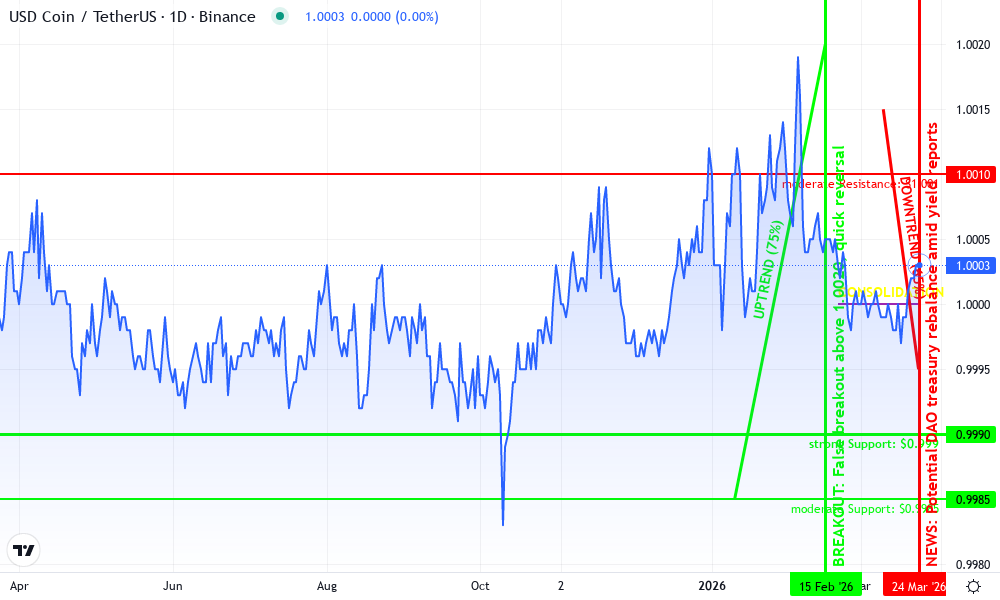1000x600 pixels.
Task: Select the NEWS DAO treasury rebalance label
Action: click(x=932, y=344)
